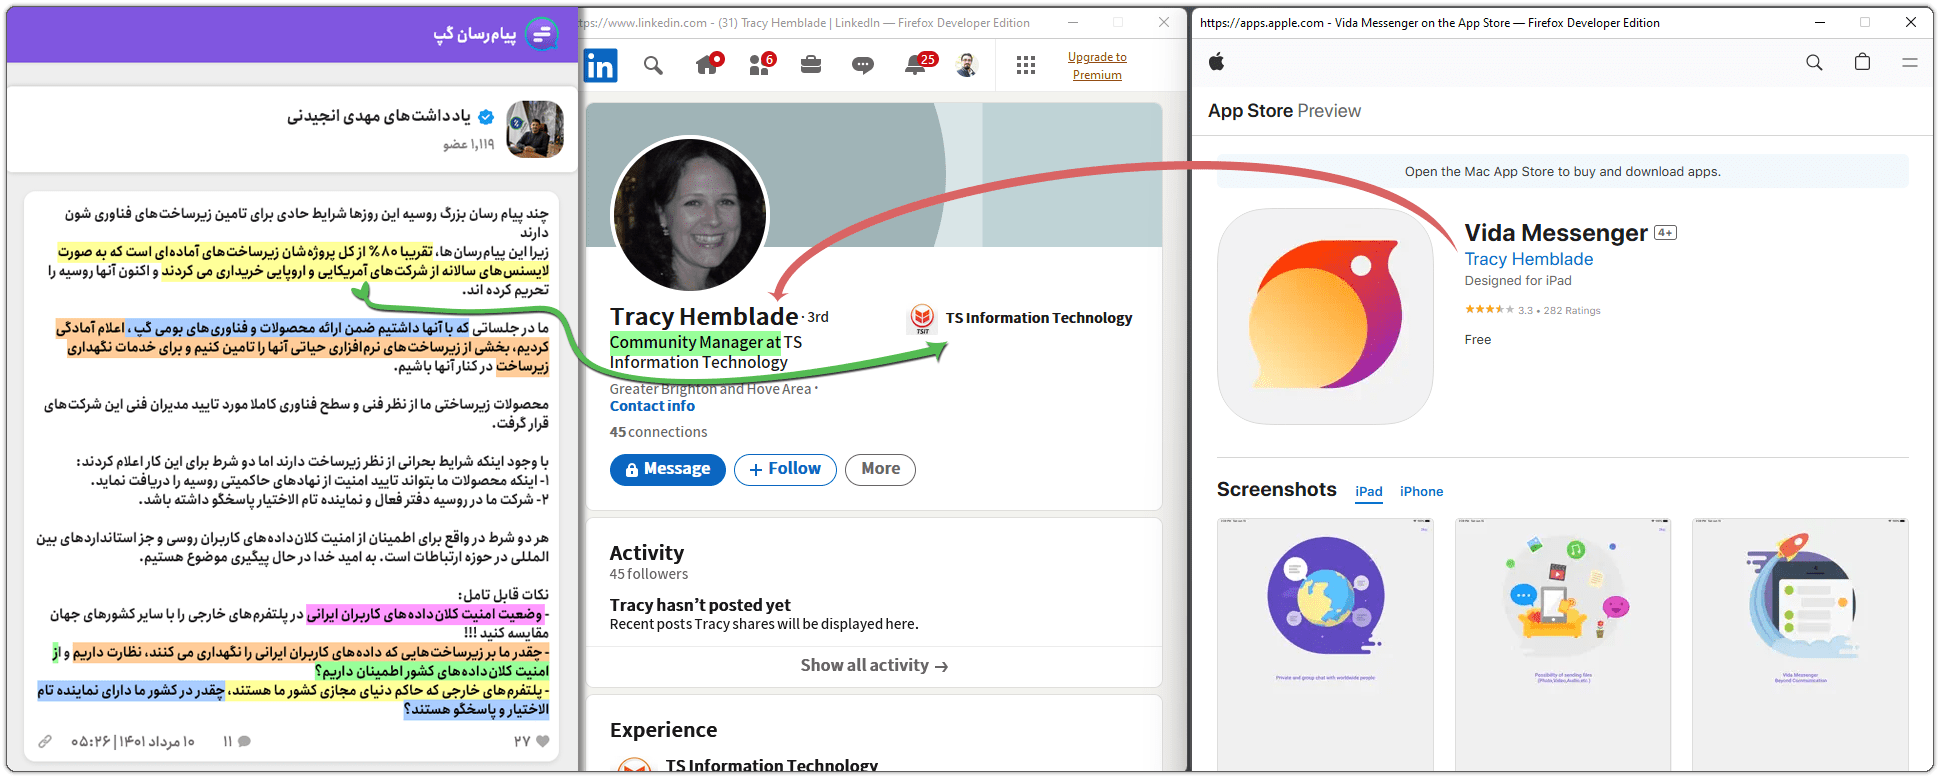
Task: Open LinkedIn search magnifier icon
Action: 653,66
